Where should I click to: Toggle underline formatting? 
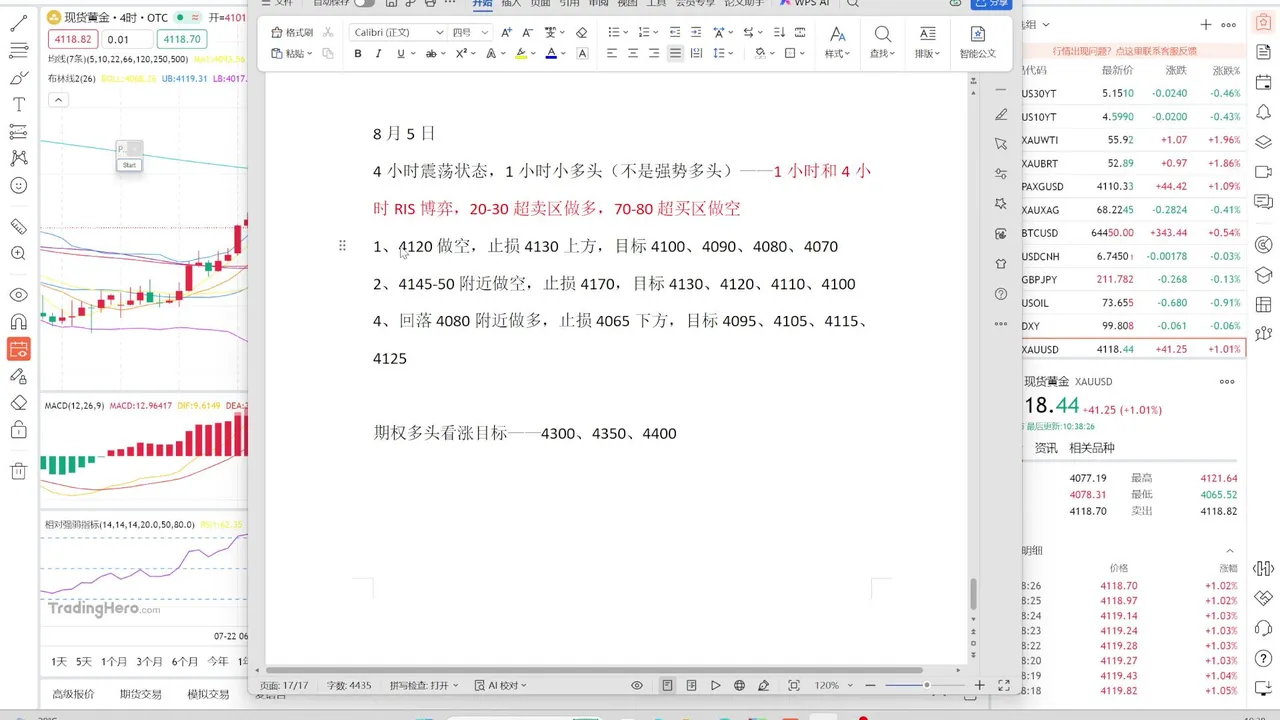pyautogui.click(x=401, y=53)
